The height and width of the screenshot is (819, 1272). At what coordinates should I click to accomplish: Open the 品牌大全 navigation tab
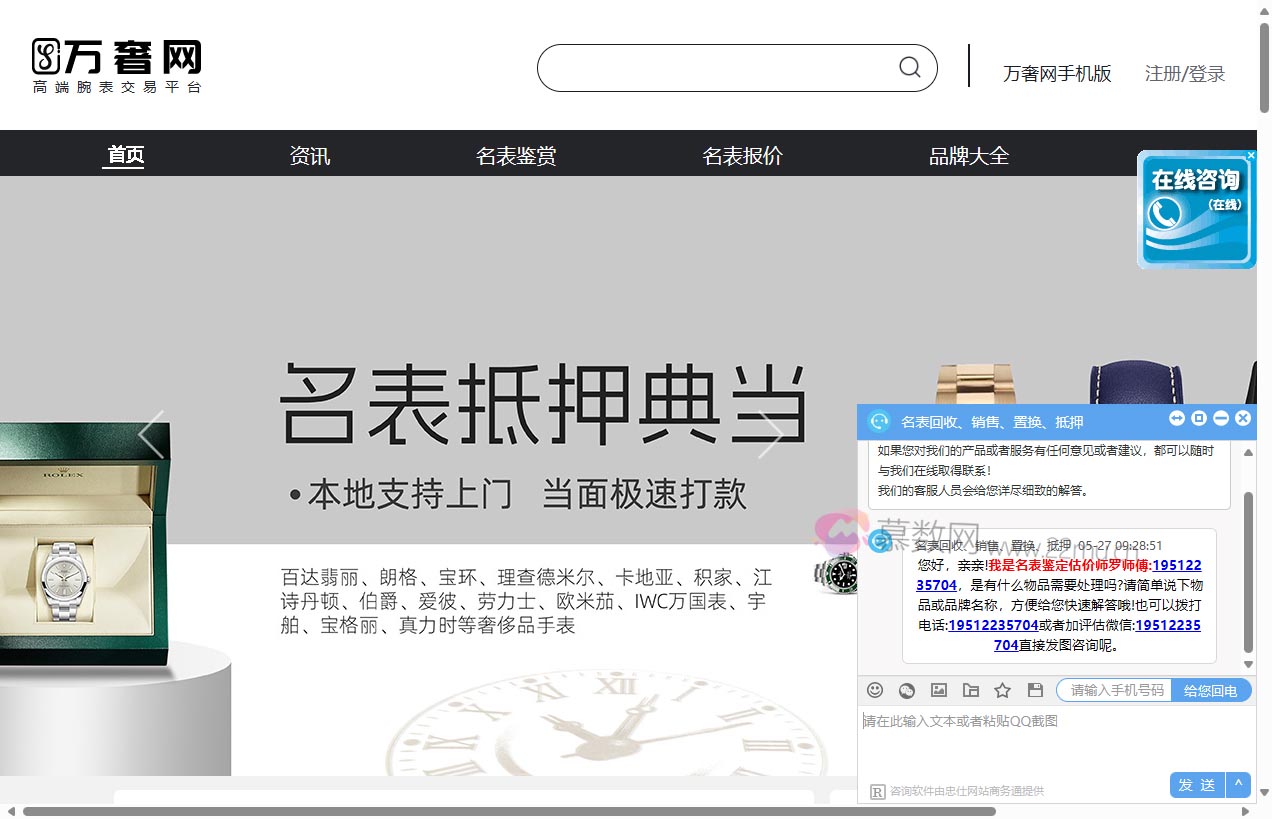click(968, 155)
